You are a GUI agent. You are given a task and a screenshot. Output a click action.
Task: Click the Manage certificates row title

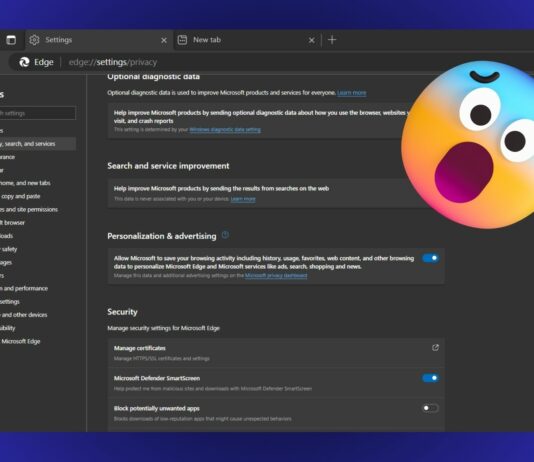(140, 348)
